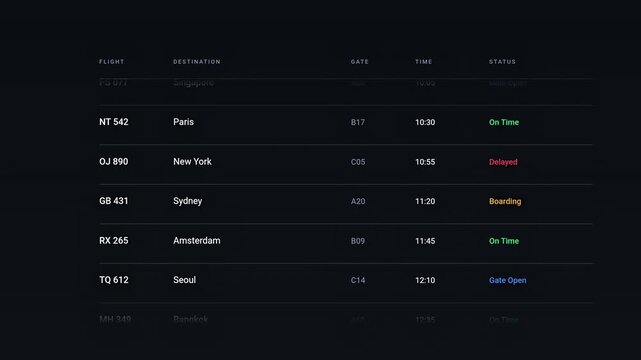This screenshot has height=360, width=641.
Task: Click the FLIGHT column header
Action: [x=112, y=62]
